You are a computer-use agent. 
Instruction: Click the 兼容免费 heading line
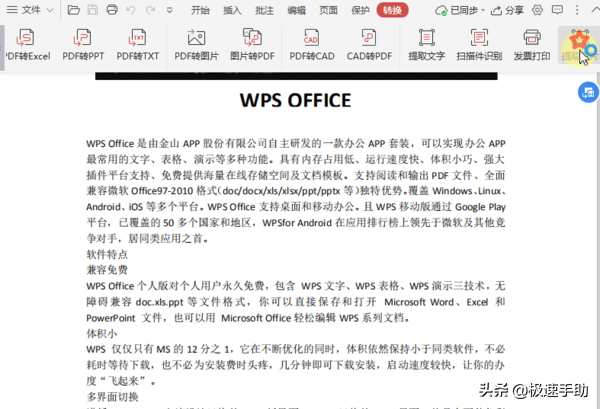107,270
